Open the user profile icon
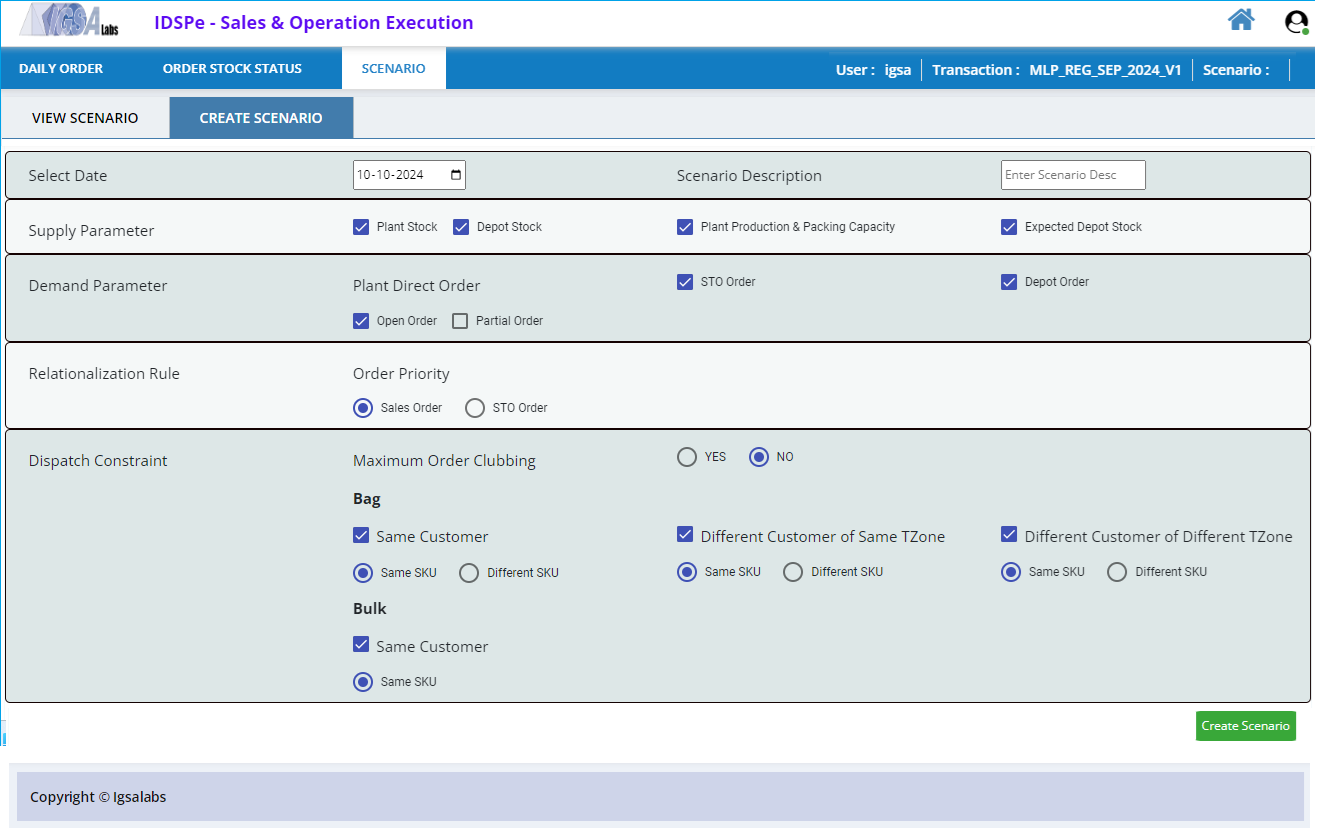Viewport: 1333px width, 837px height. pyautogui.click(x=1297, y=22)
